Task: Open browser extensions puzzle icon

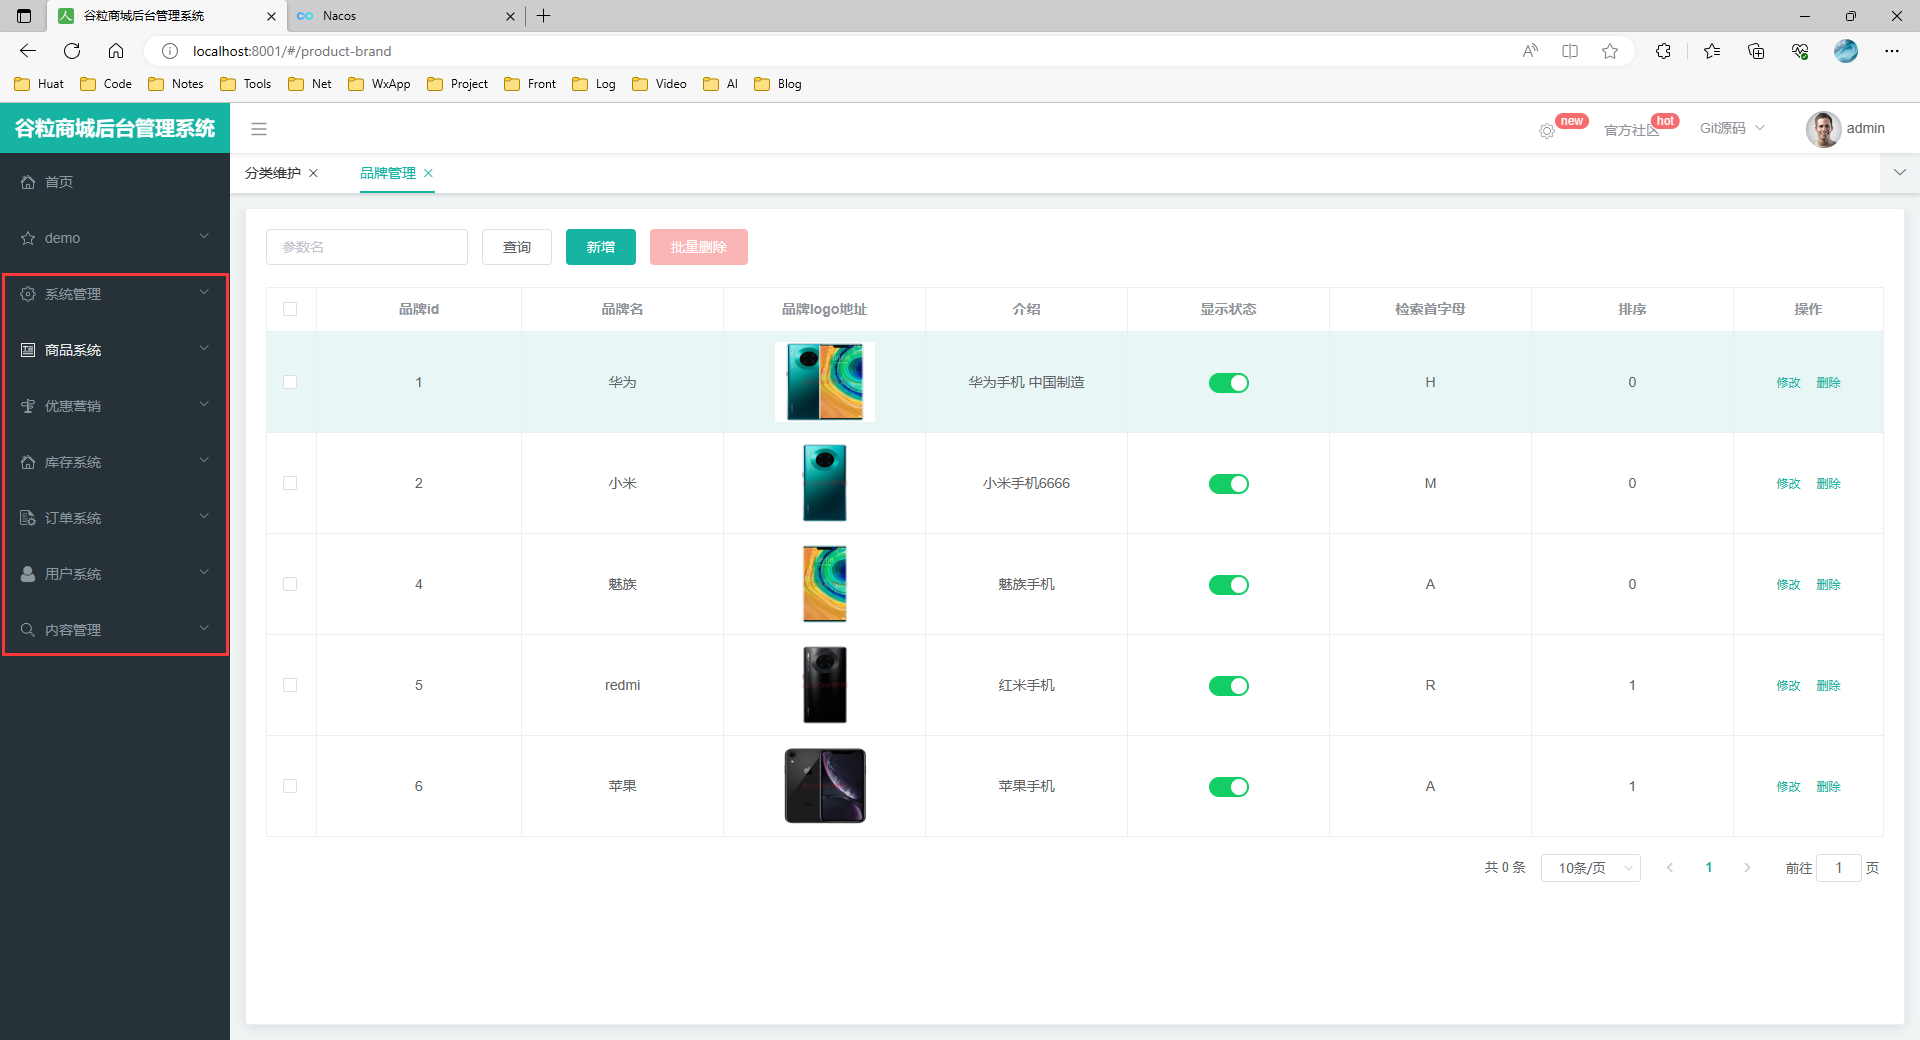Action: 1663,51
